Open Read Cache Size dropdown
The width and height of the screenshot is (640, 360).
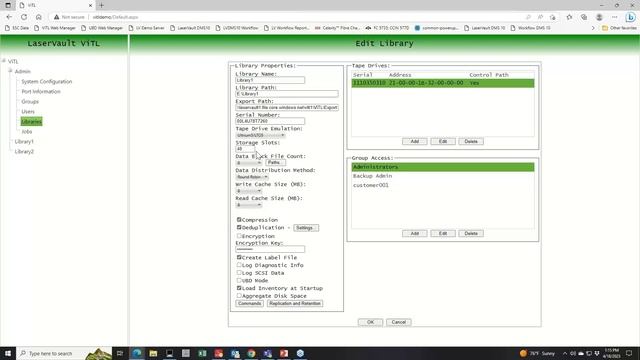click(x=249, y=205)
